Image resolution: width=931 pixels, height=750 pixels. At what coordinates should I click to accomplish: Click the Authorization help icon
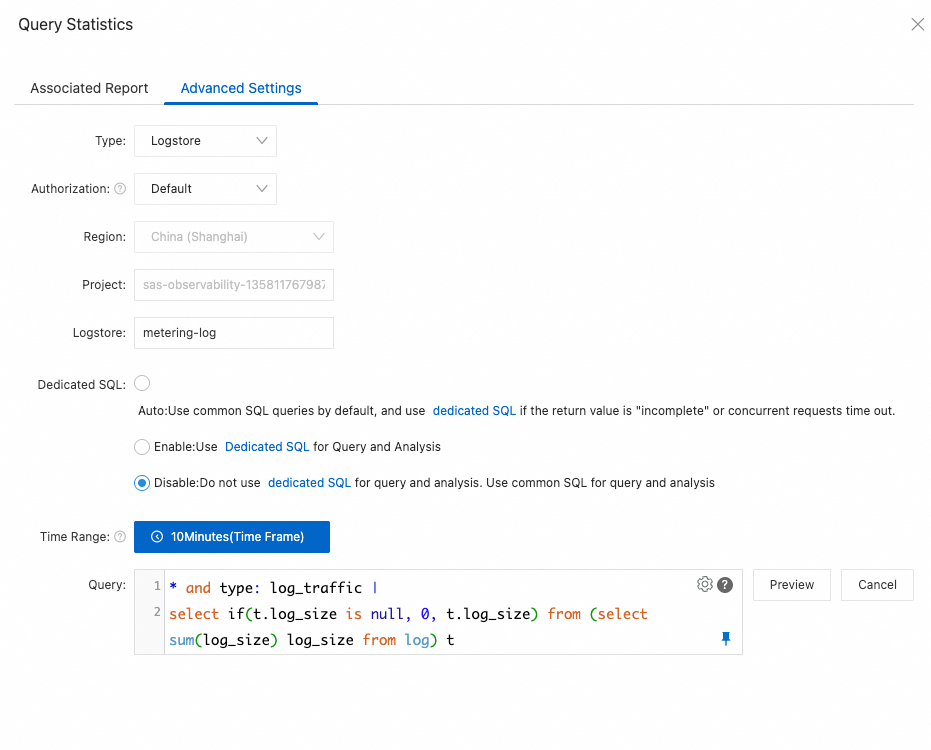[120, 189]
